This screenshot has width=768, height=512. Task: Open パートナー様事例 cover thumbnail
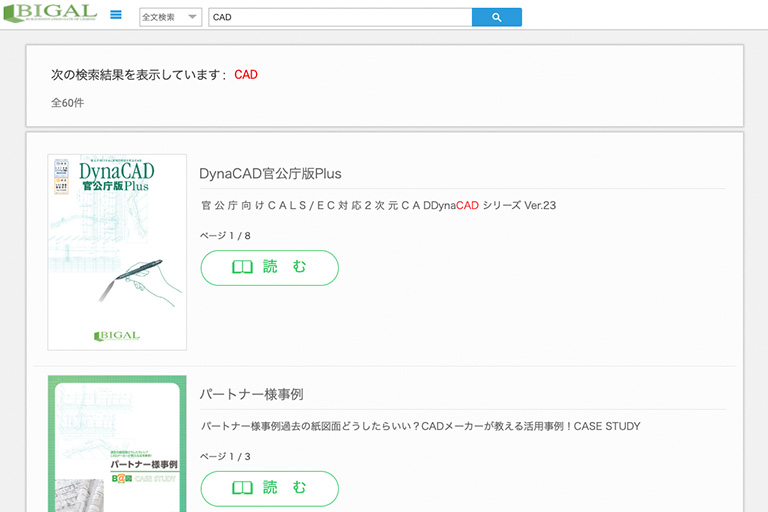tap(117, 444)
